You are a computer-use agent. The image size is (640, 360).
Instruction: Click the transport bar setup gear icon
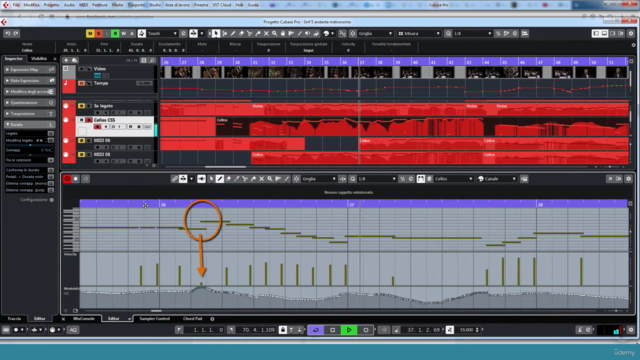point(631,330)
